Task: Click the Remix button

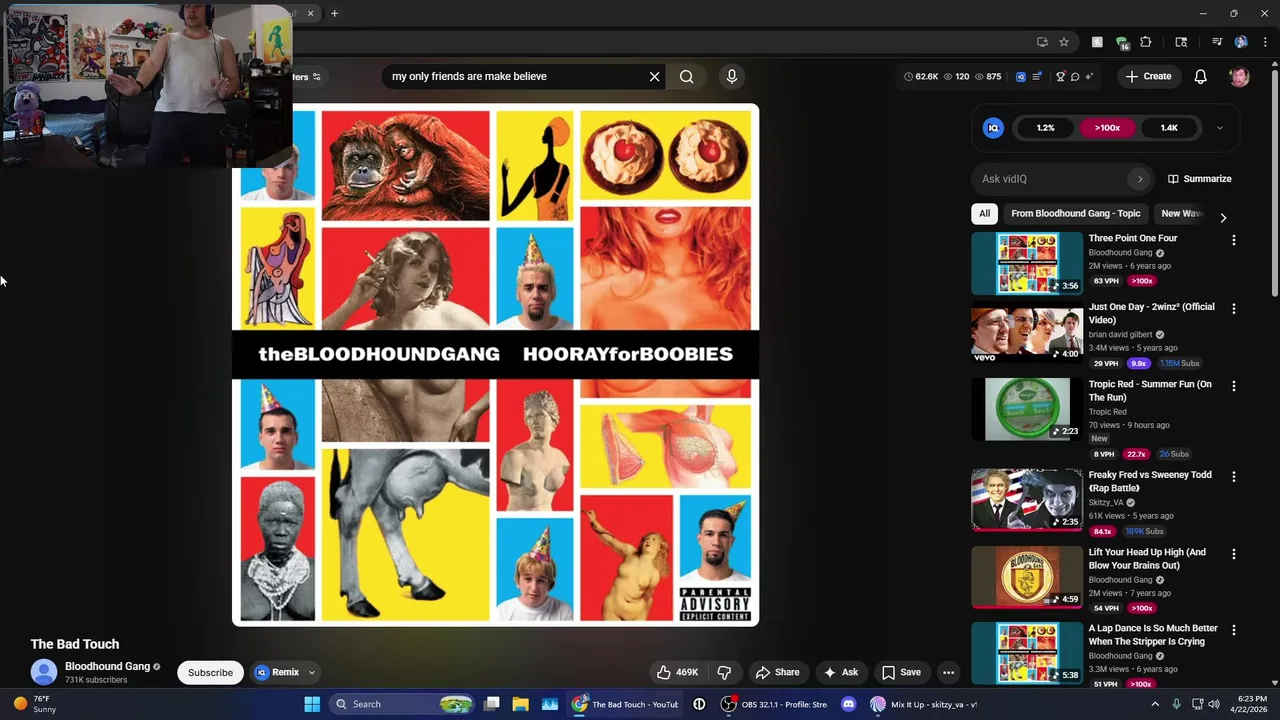Action: point(277,672)
